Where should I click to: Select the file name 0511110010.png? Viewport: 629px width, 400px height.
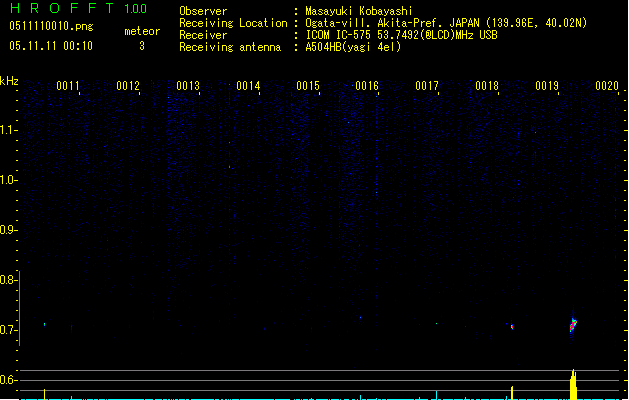pyautogui.click(x=51, y=26)
